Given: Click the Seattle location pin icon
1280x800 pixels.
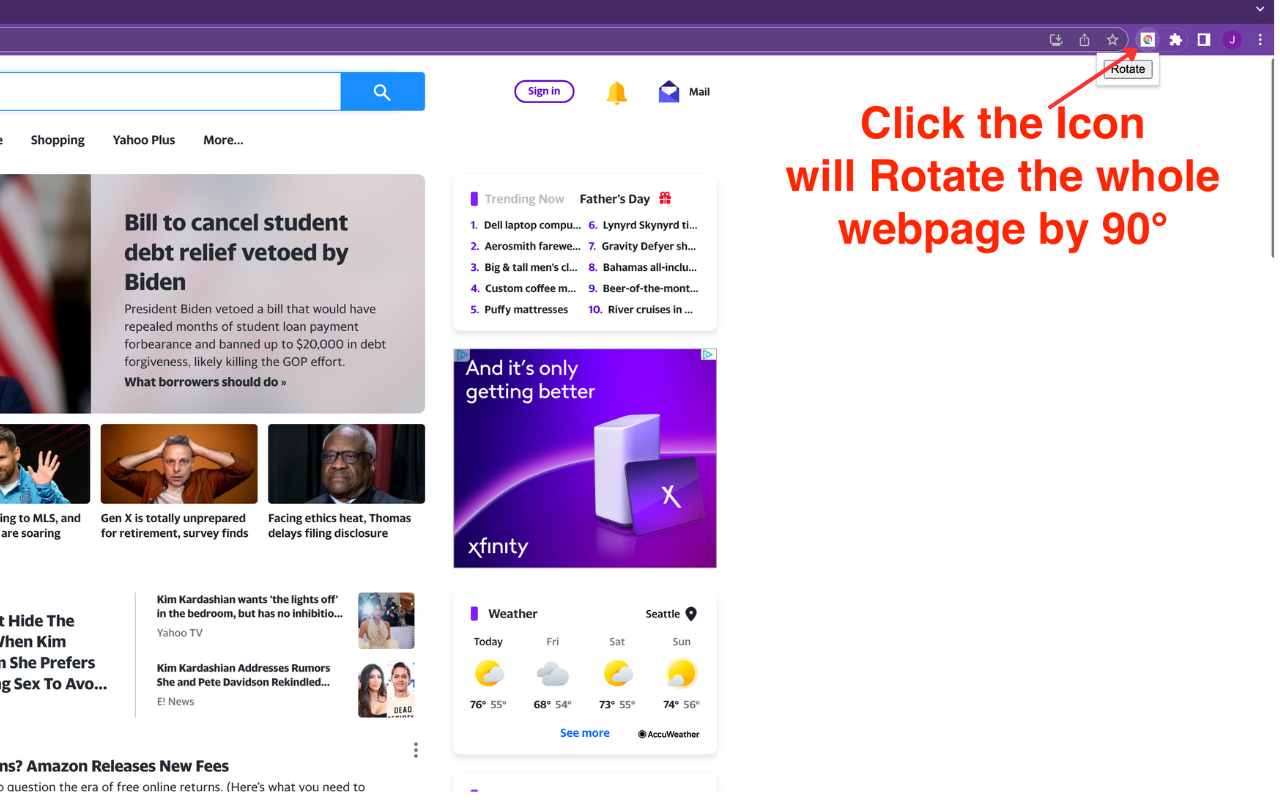Looking at the screenshot, I should [x=691, y=614].
